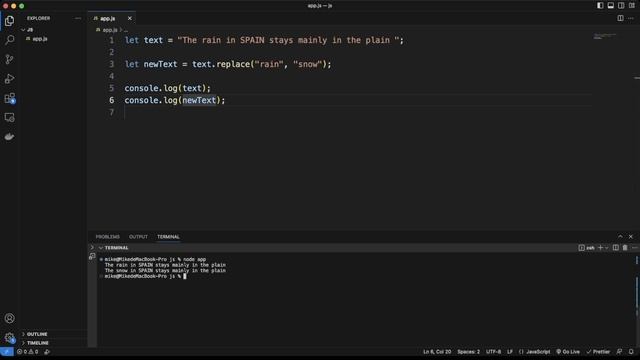Go to line via Ln 6, Col 20
This screenshot has width=640, height=360.
[437, 351]
